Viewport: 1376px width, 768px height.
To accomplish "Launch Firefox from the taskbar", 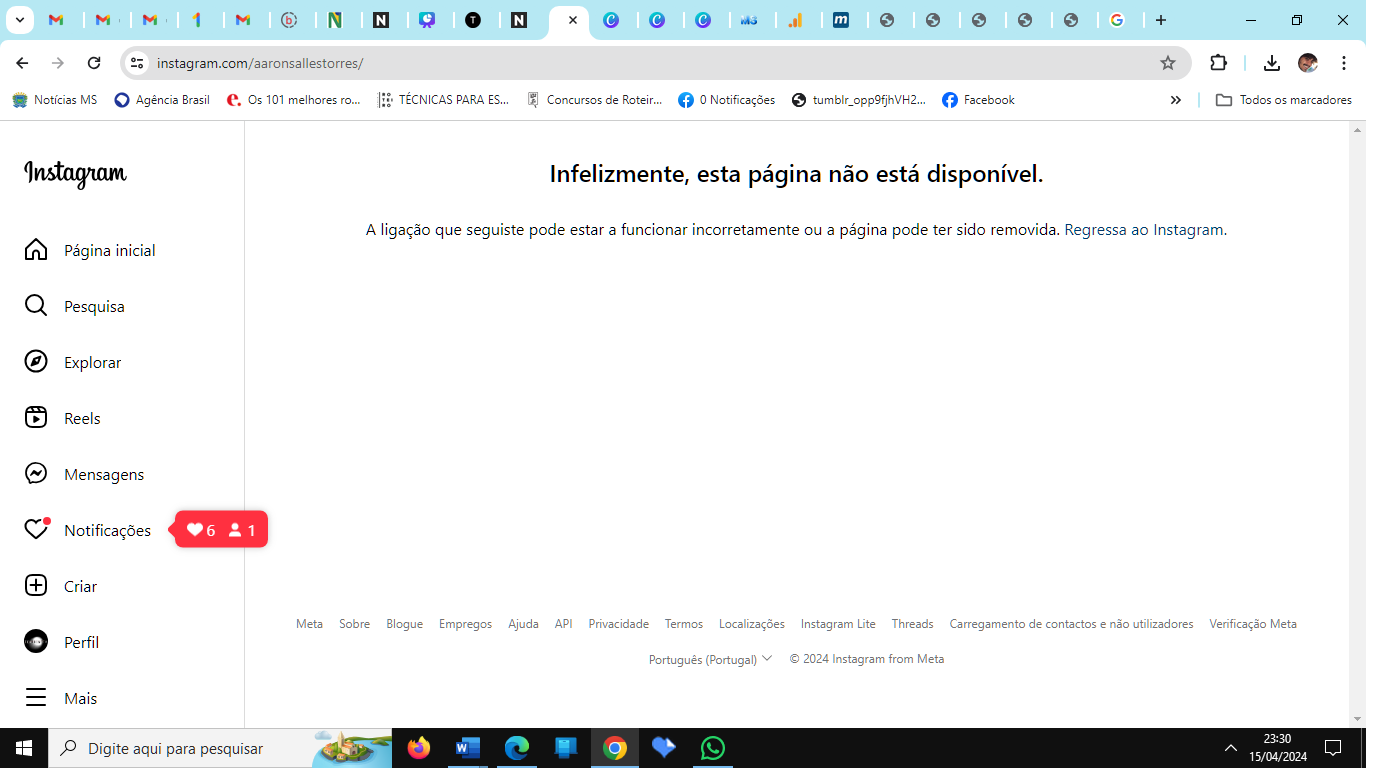I will (419, 748).
